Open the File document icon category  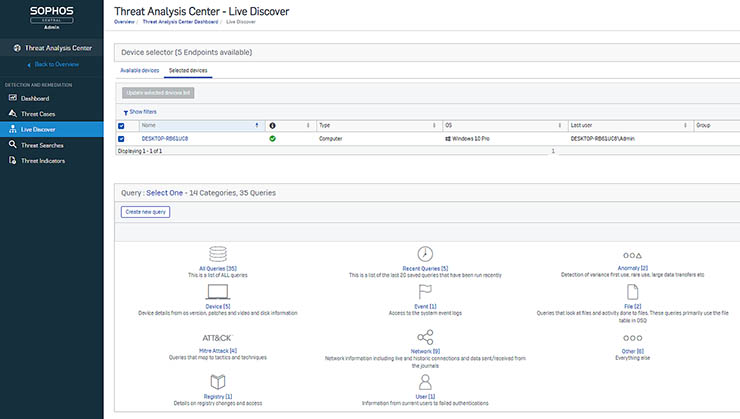click(x=631, y=292)
